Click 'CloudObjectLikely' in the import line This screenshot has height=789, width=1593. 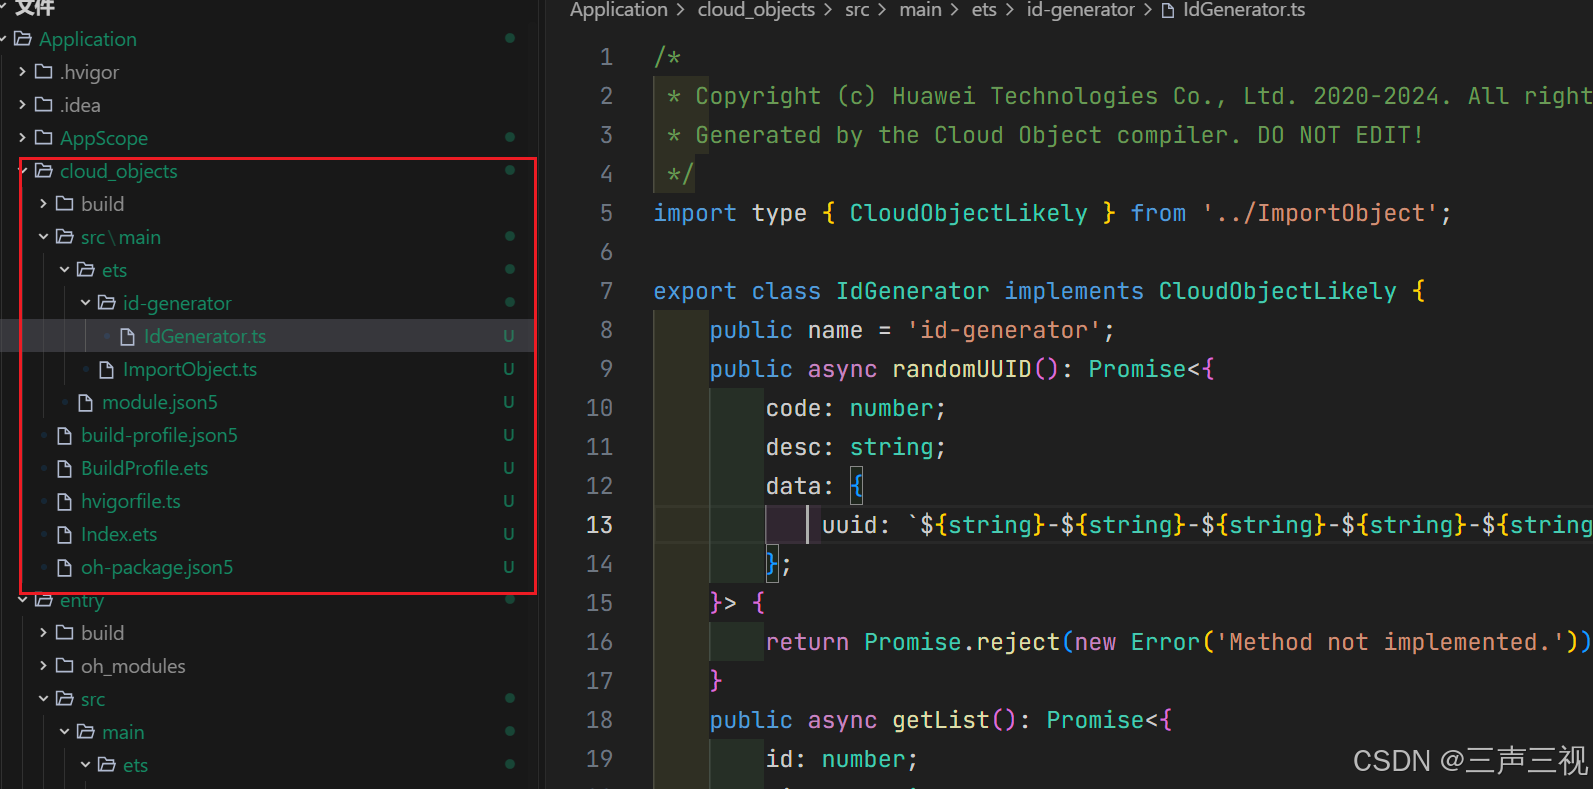point(968,213)
